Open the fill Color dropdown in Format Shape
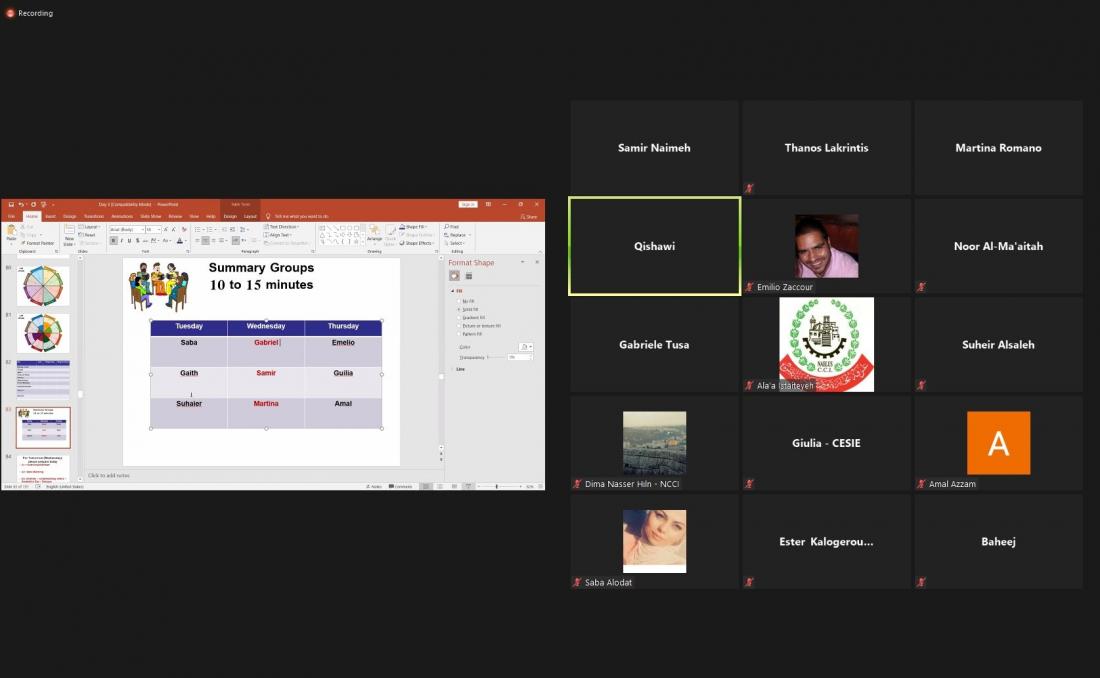1100x678 pixels. (527, 347)
